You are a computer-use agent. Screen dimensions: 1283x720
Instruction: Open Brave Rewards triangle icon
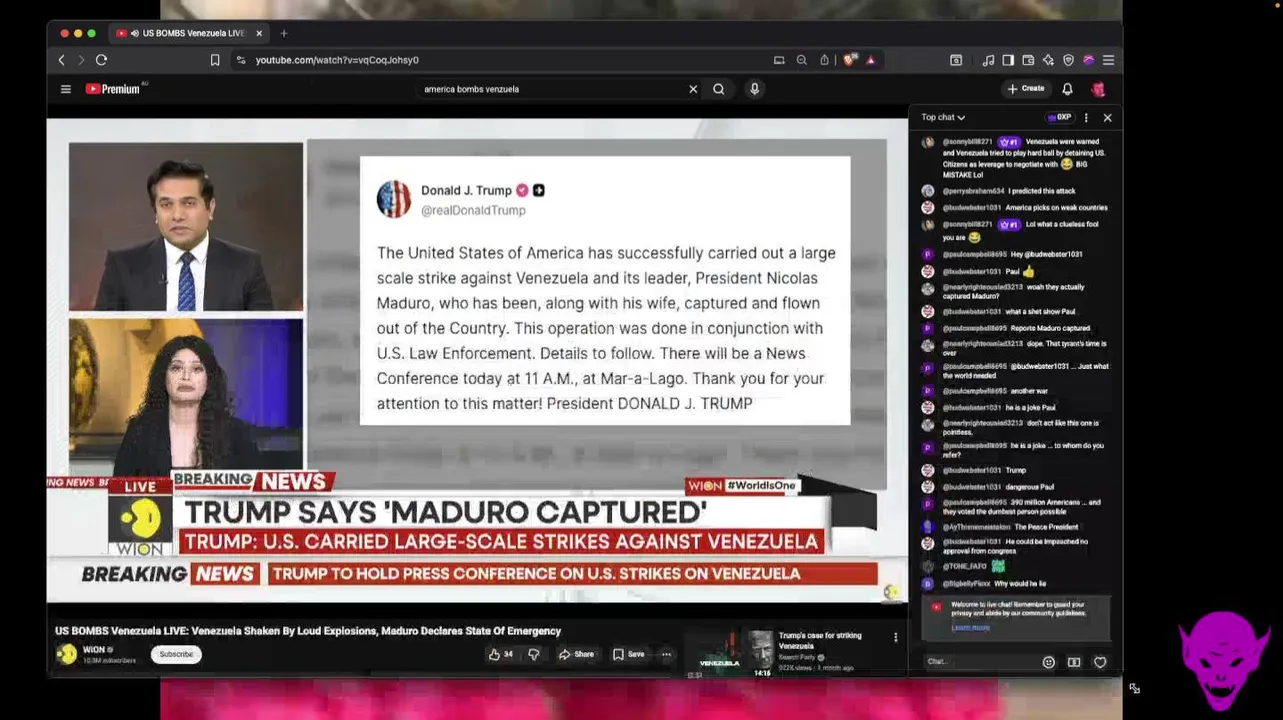[x=871, y=60]
